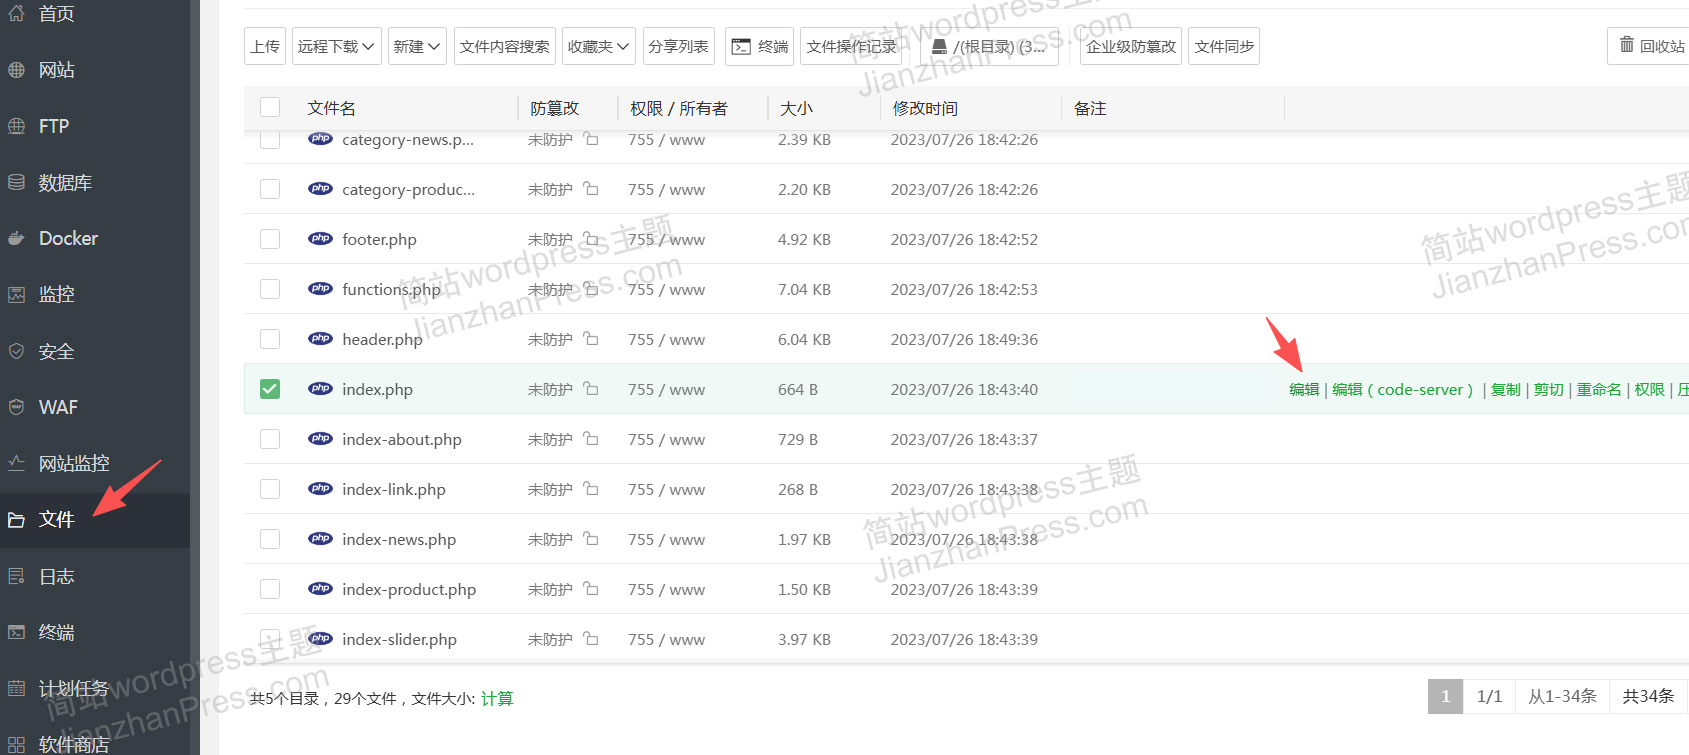Screen dimensions: 1689x755
Task: Expand the 收藏夹 dropdown
Action: [x=599, y=46]
